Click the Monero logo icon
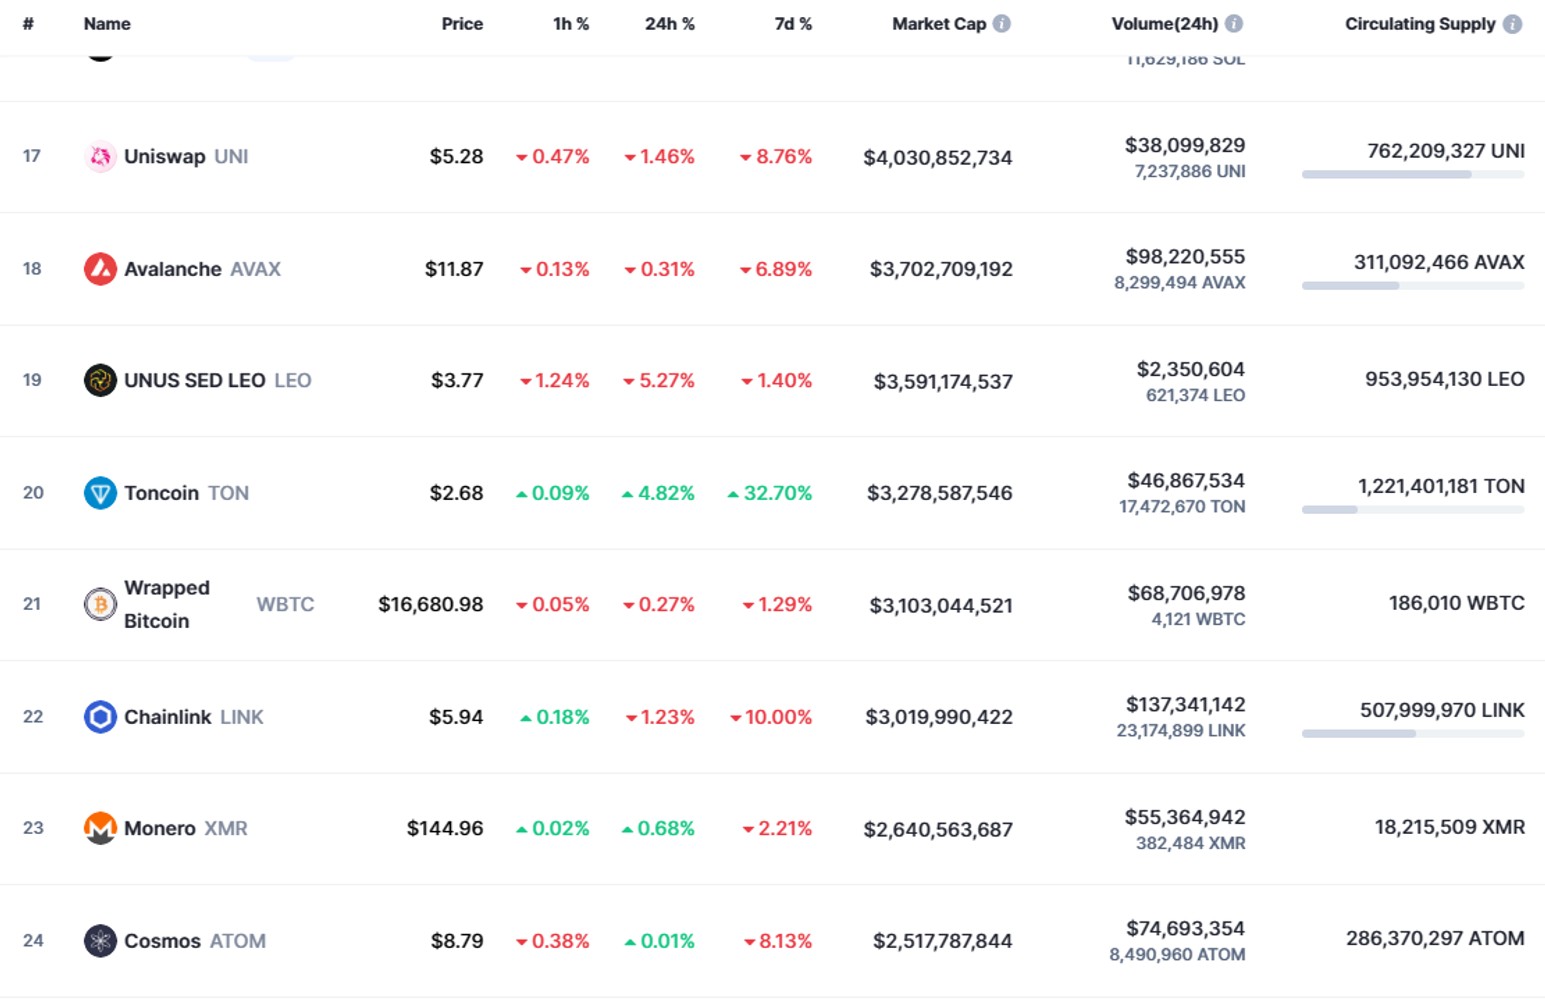1545x1000 pixels. (100, 828)
